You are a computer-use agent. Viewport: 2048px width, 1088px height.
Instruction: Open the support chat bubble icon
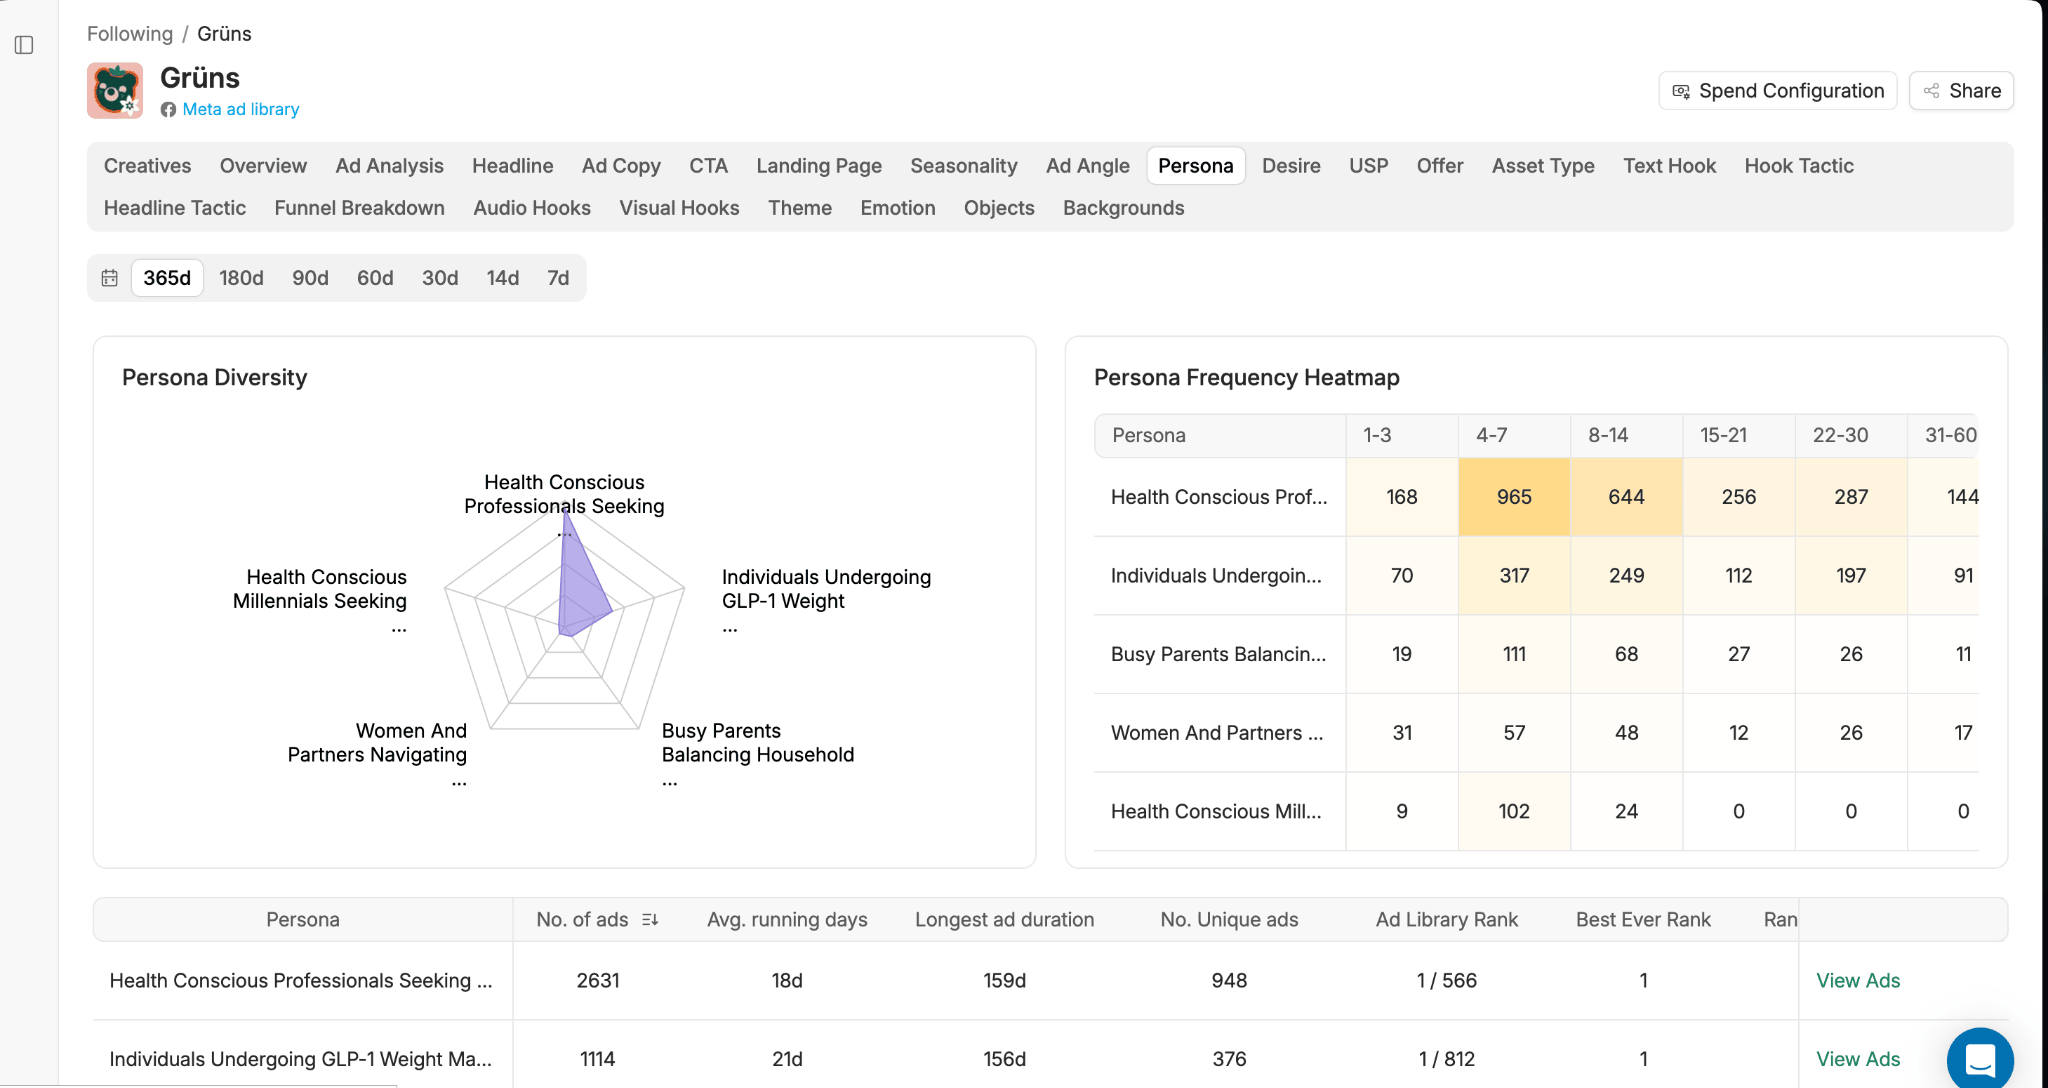point(1980,1060)
